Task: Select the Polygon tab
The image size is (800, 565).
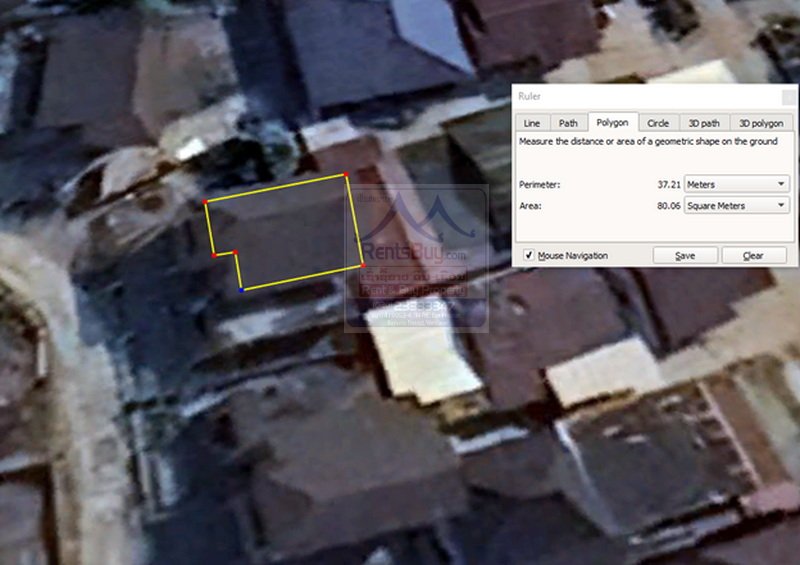Action: 612,122
